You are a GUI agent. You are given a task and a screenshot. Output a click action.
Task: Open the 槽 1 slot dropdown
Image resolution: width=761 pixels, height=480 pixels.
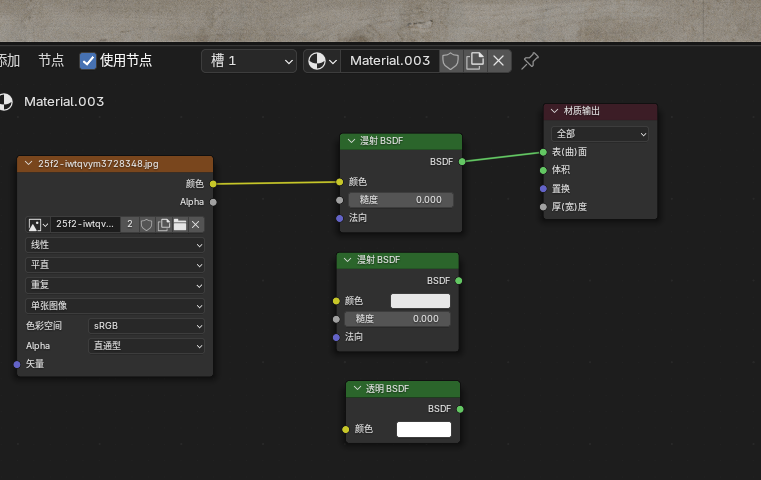click(249, 61)
